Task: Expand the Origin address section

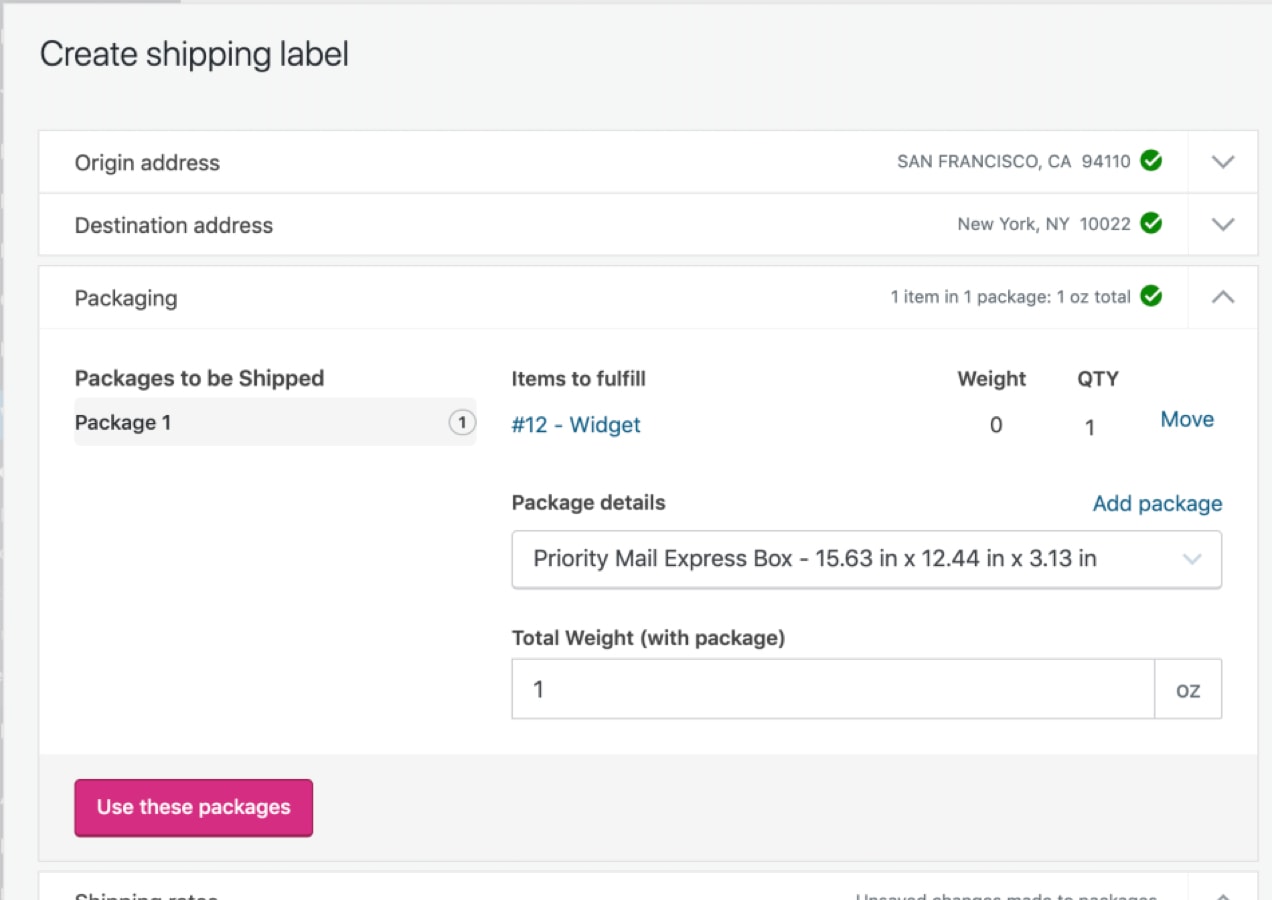Action: (1222, 161)
